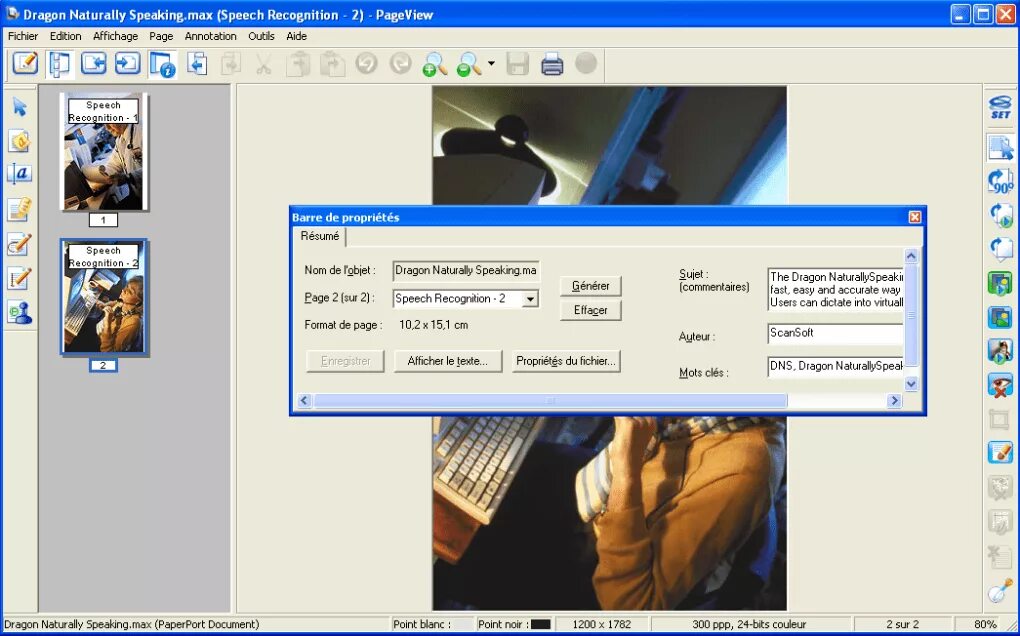This screenshot has height=636, width=1020.
Task: Open the SET tools icon
Action: coord(1000,107)
